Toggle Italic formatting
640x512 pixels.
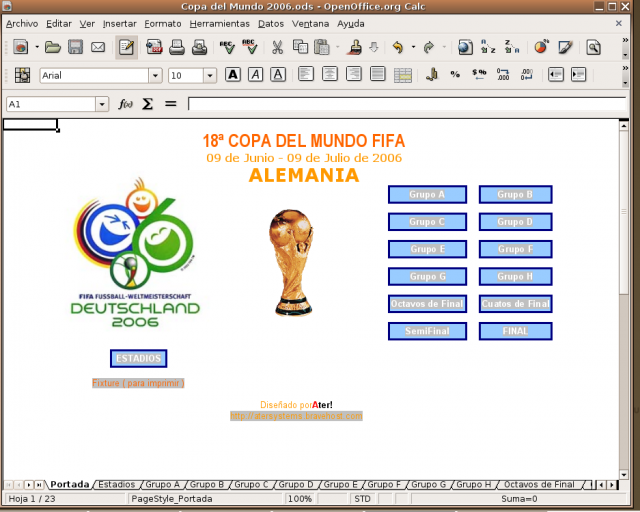(256, 75)
